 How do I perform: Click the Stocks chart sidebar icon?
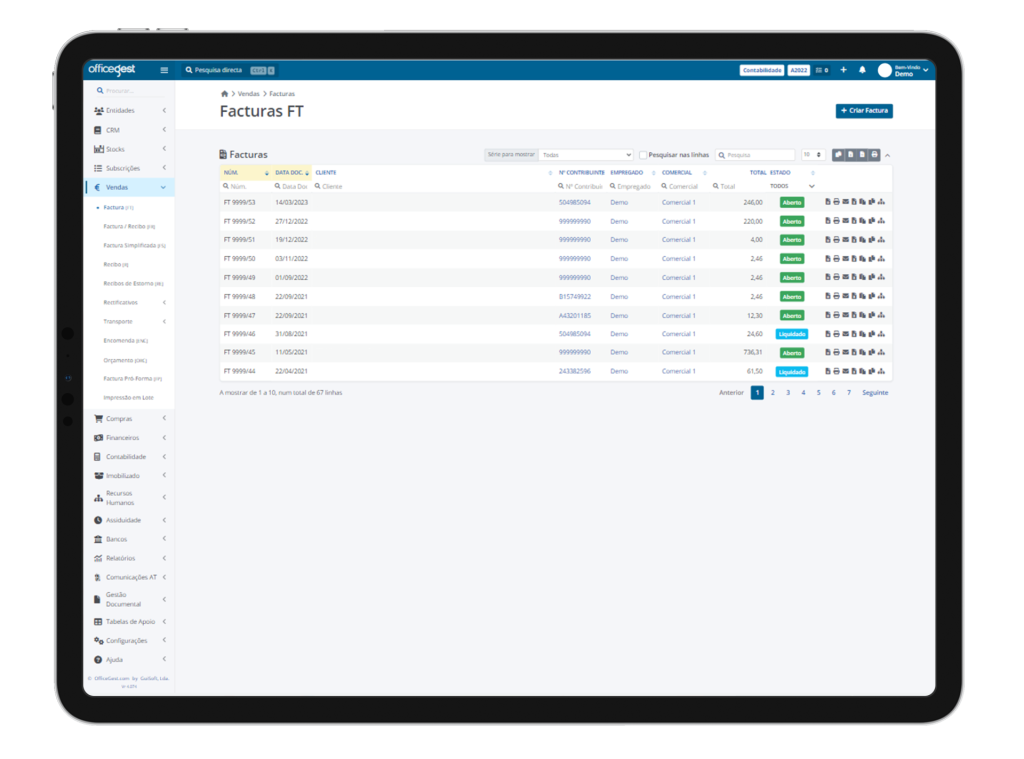(x=98, y=149)
